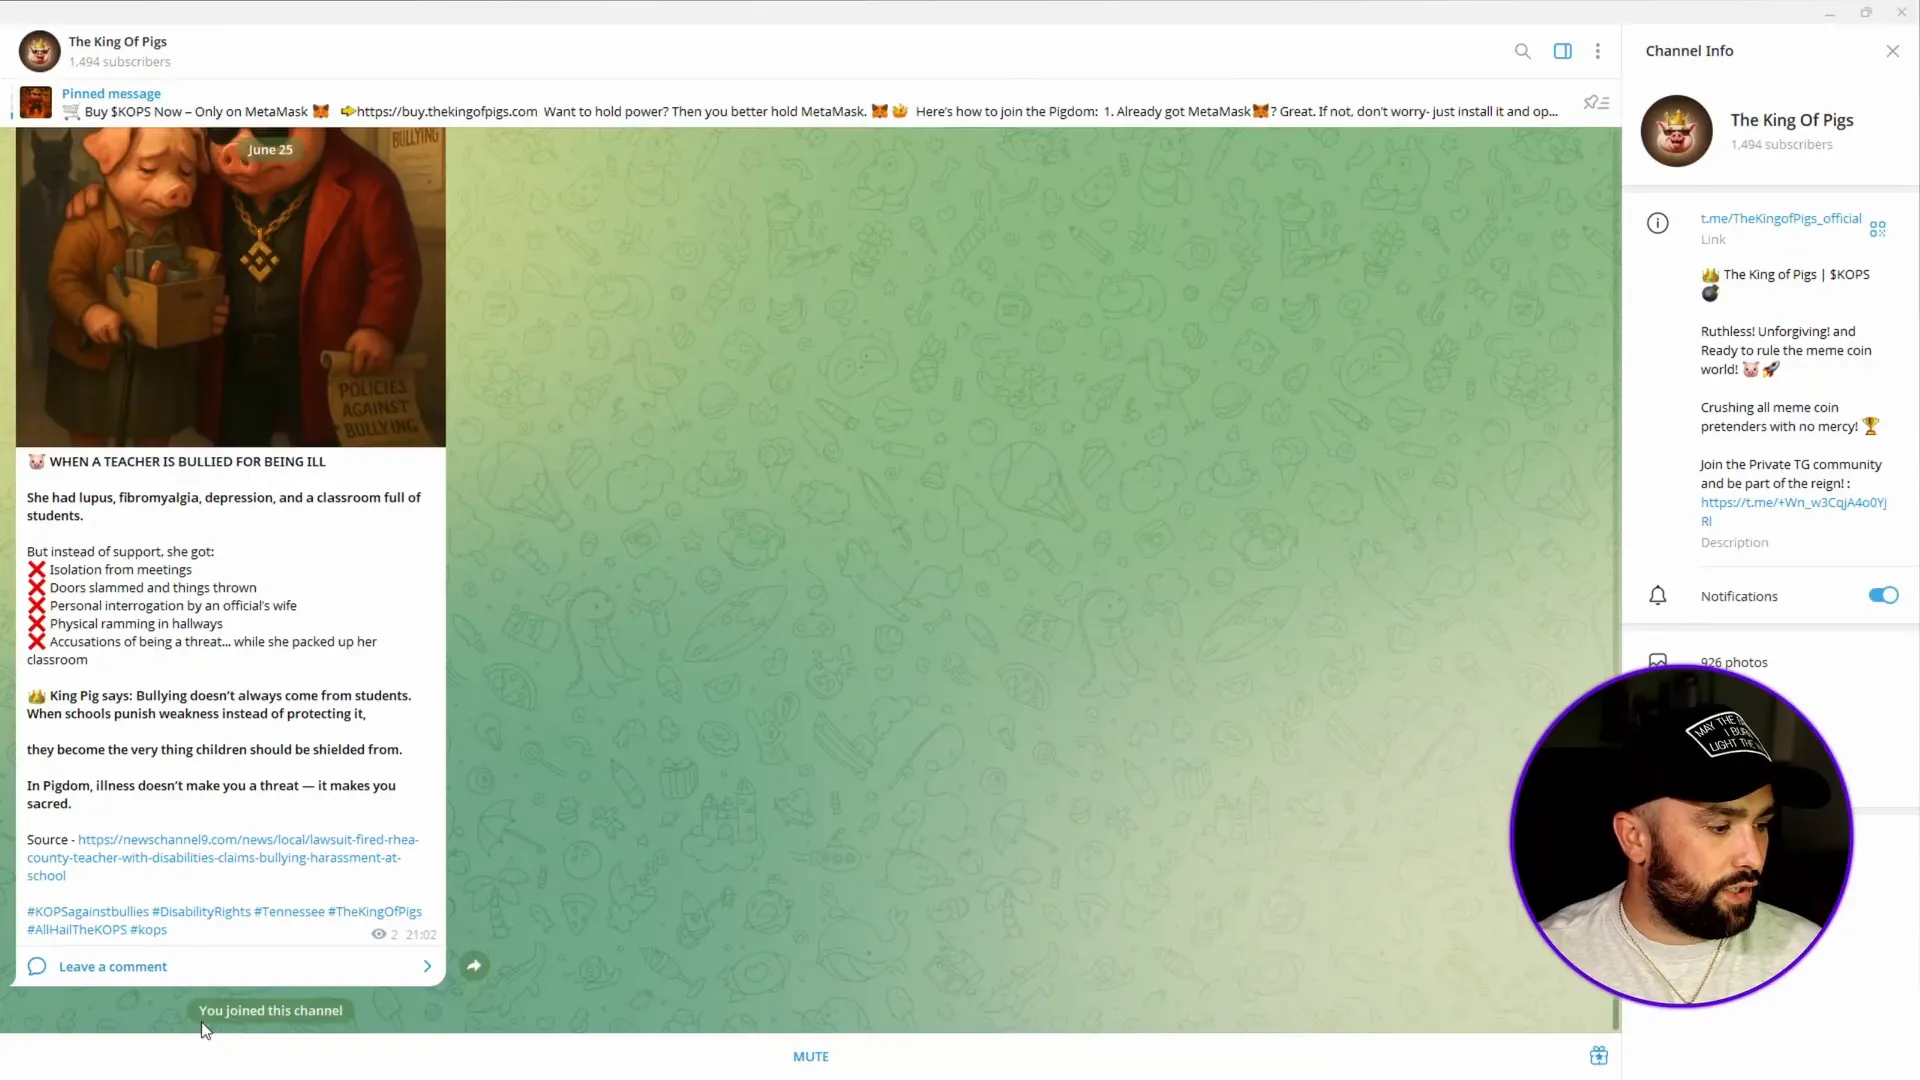Open the 926 photos shared media
The height and width of the screenshot is (1080, 1920).
[1734, 662]
